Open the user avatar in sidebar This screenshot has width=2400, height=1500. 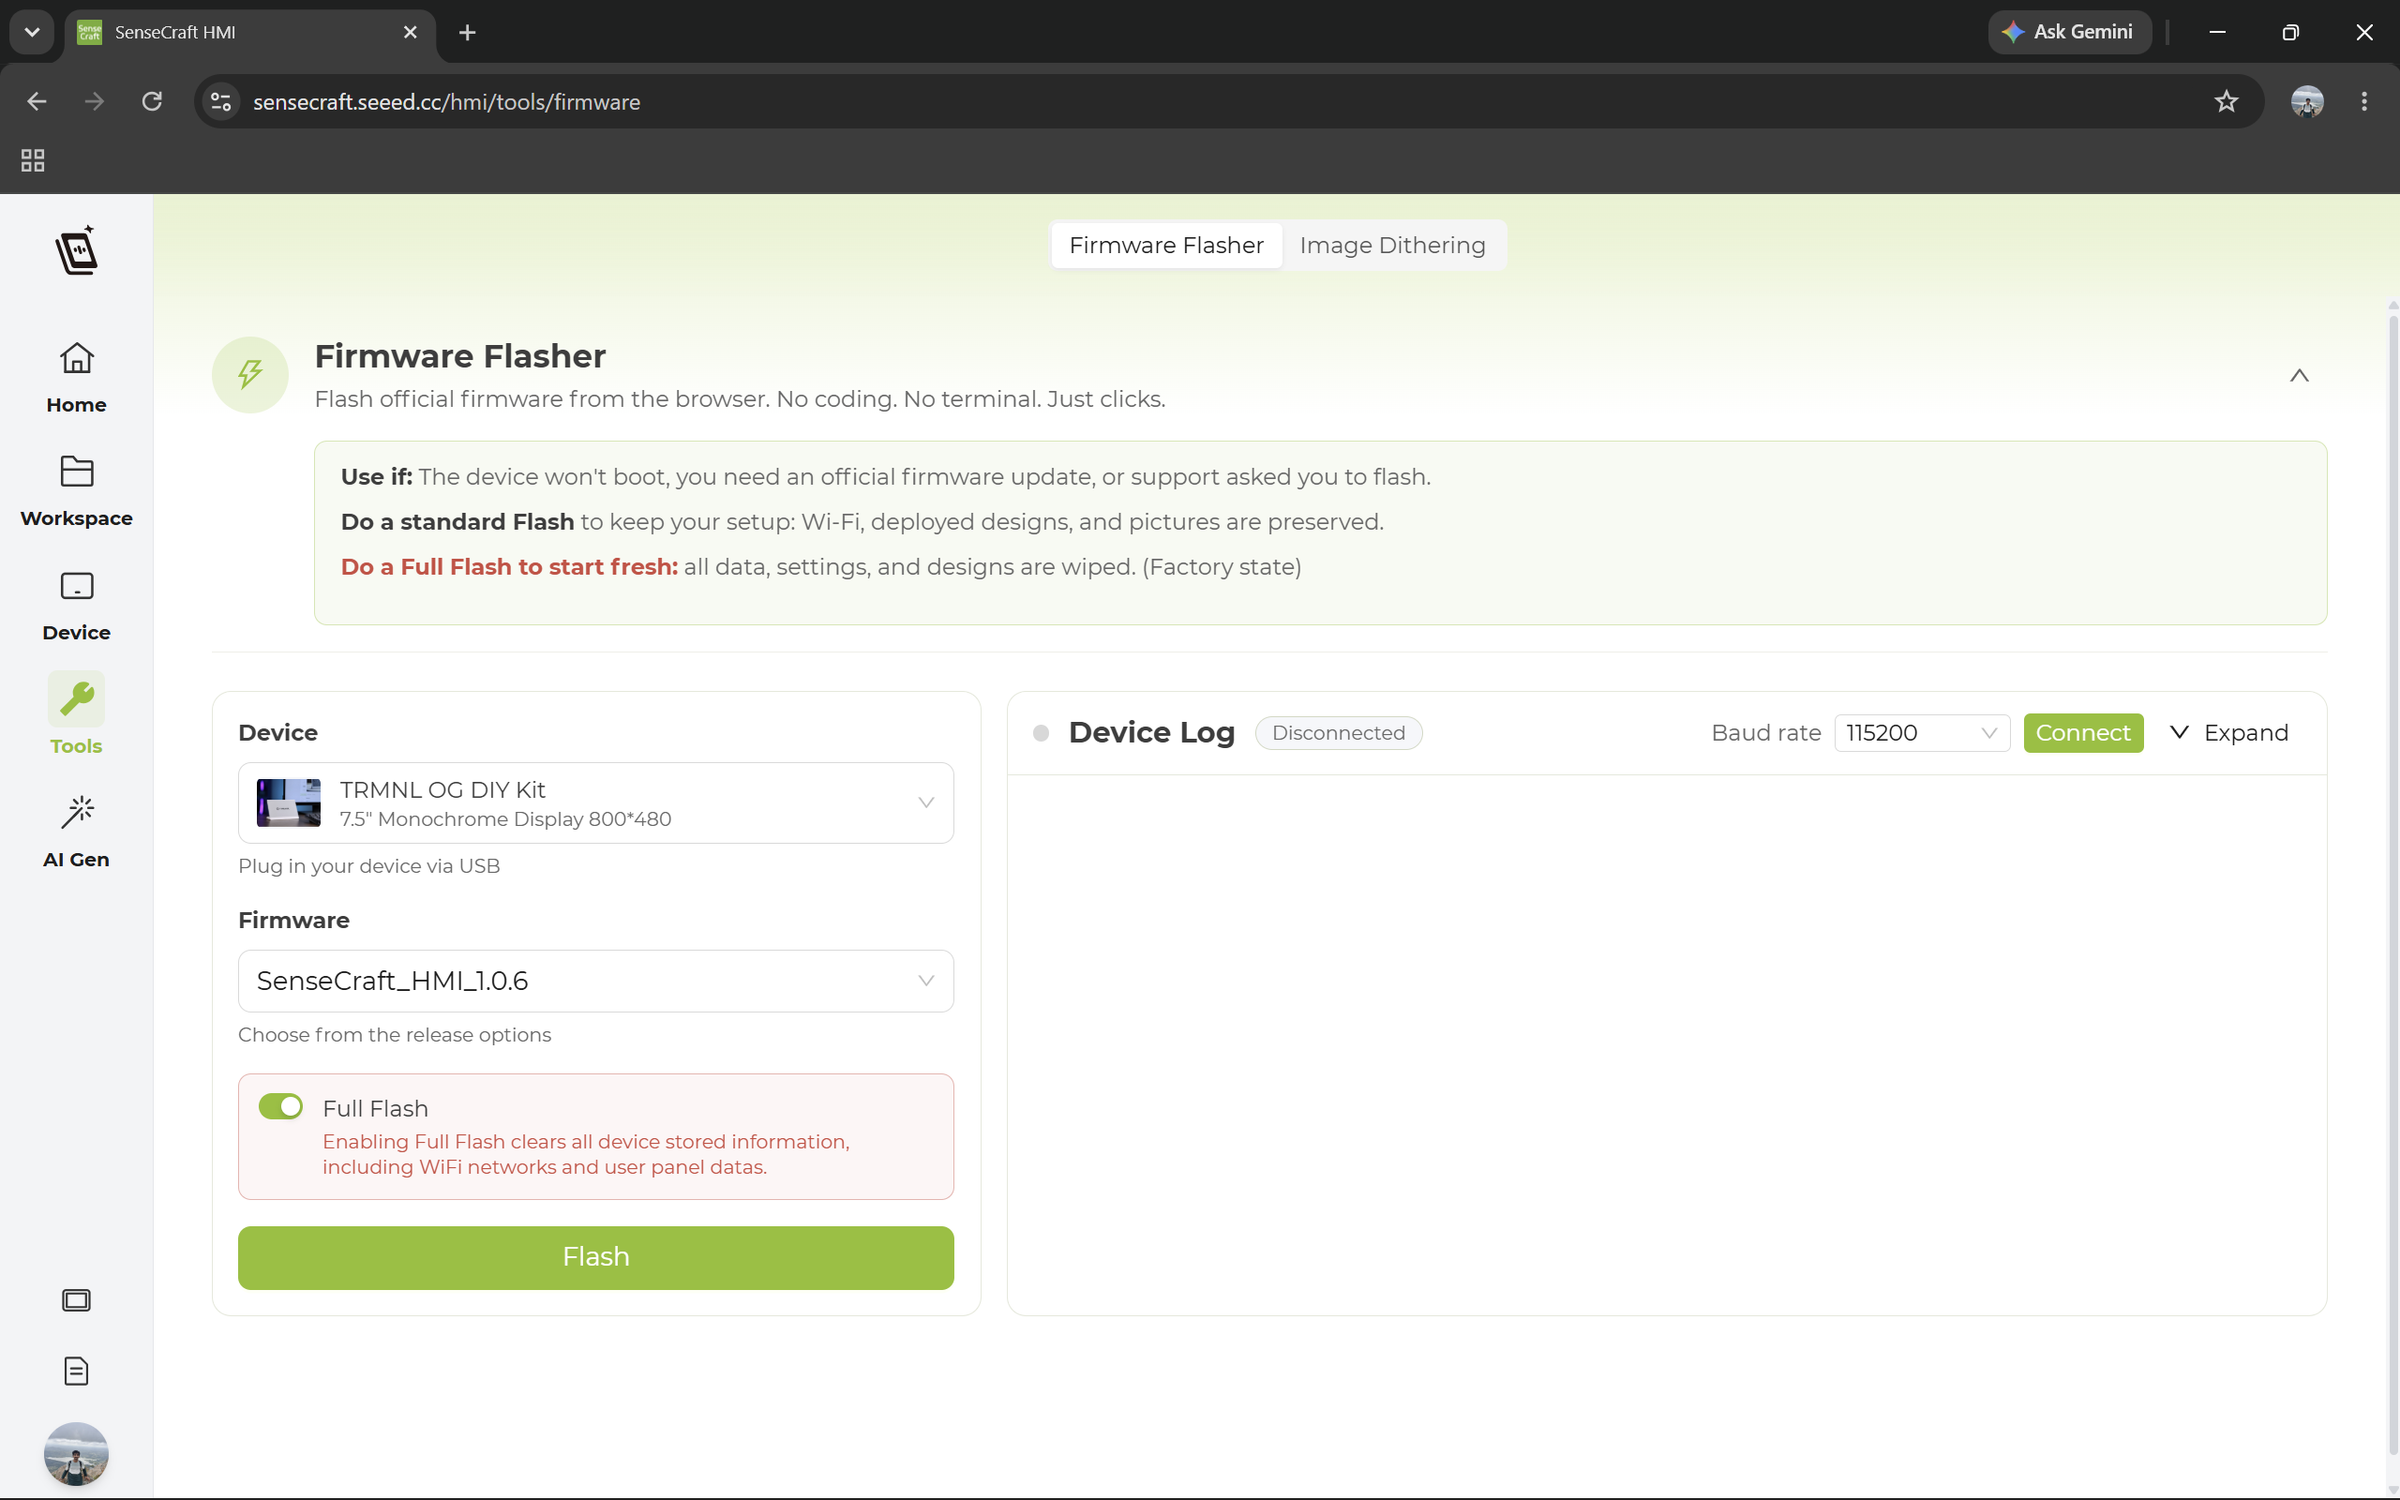[76, 1453]
